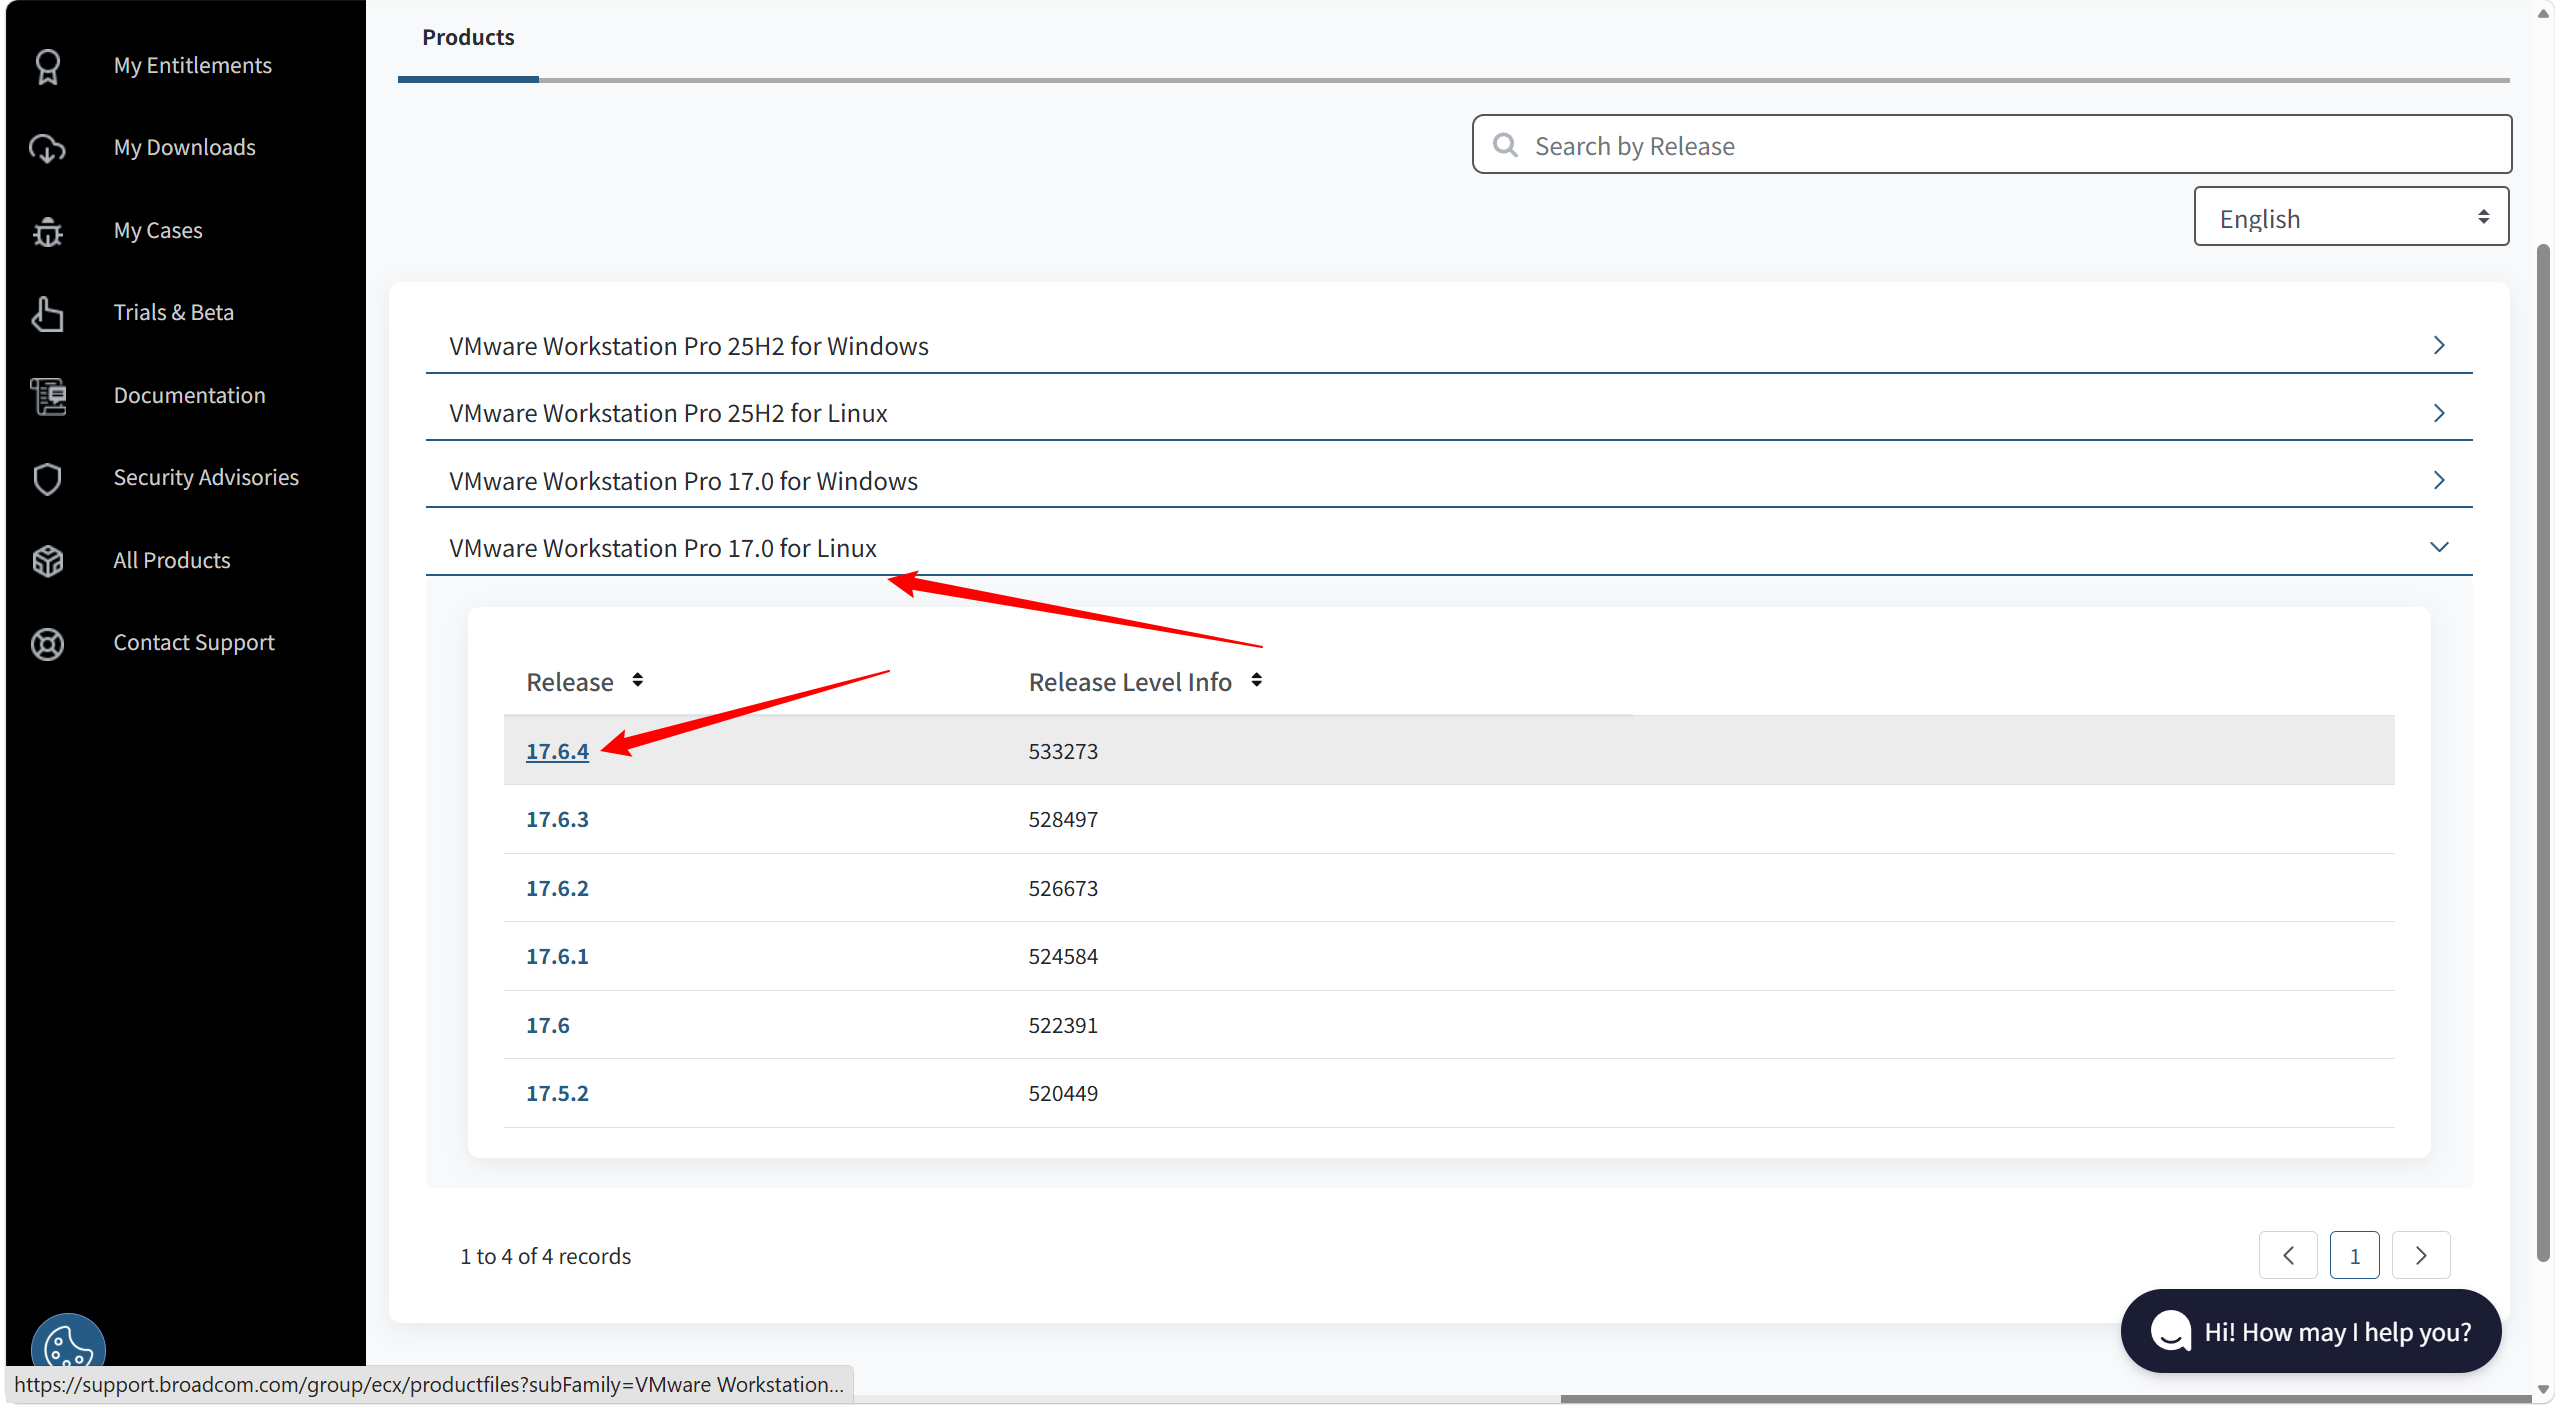Click the My Downloads cloud icon
The height and width of the screenshot is (1408, 2560).
[x=47, y=148]
